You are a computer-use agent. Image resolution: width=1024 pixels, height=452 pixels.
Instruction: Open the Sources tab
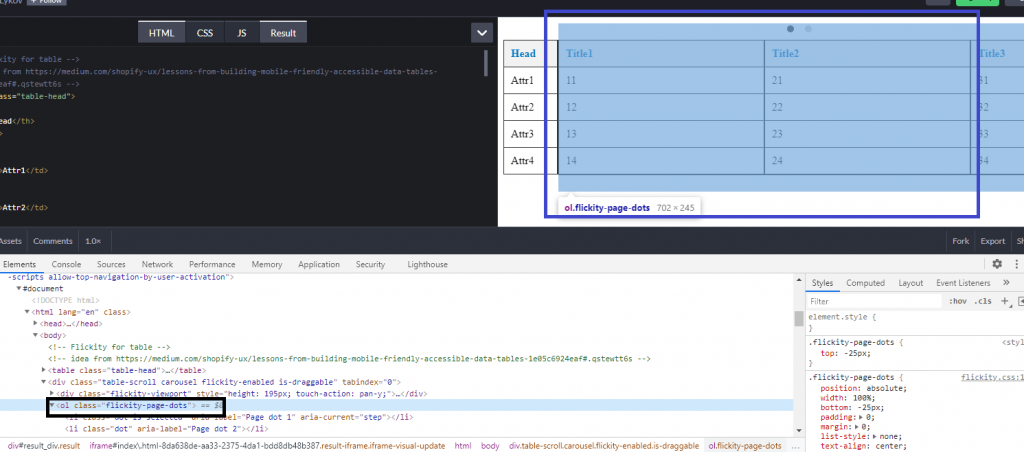coord(111,265)
